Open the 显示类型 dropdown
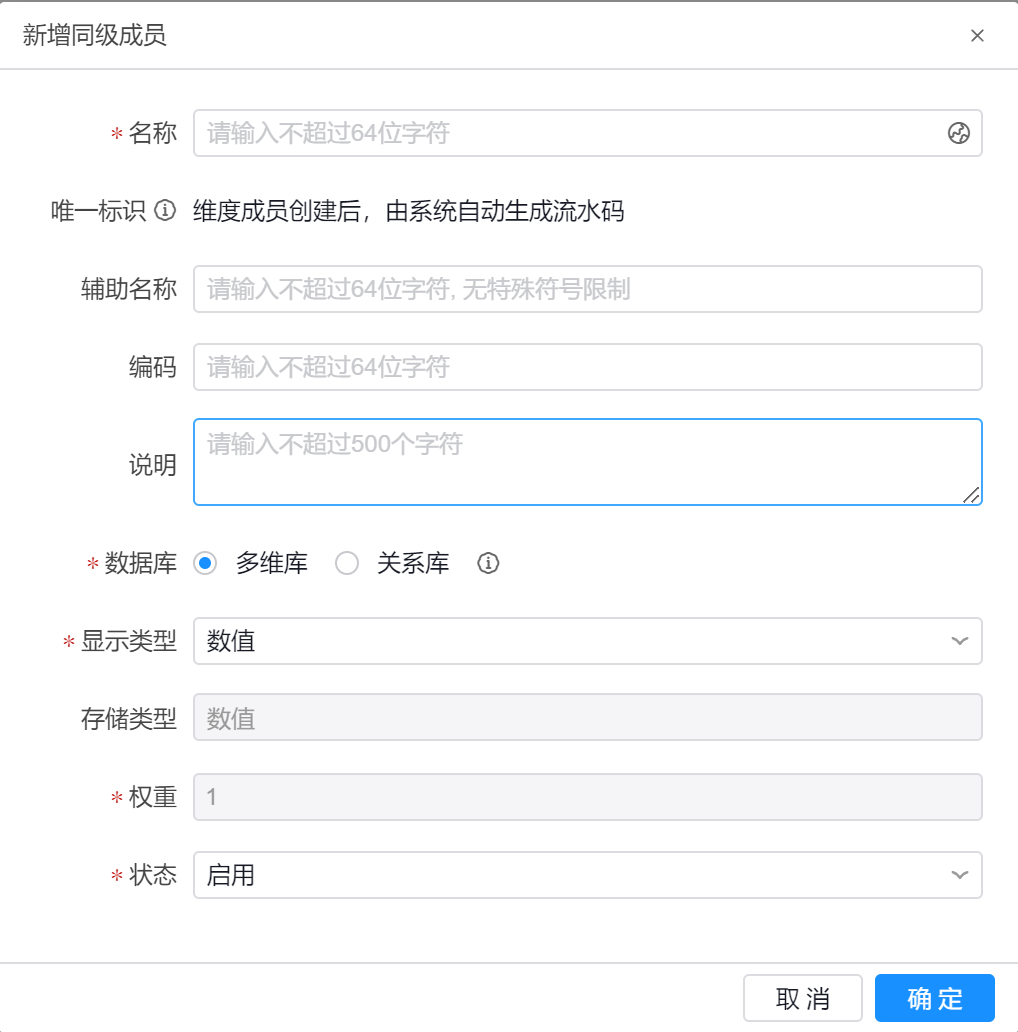The height and width of the screenshot is (1032, 1018). [x=570, y=641]
